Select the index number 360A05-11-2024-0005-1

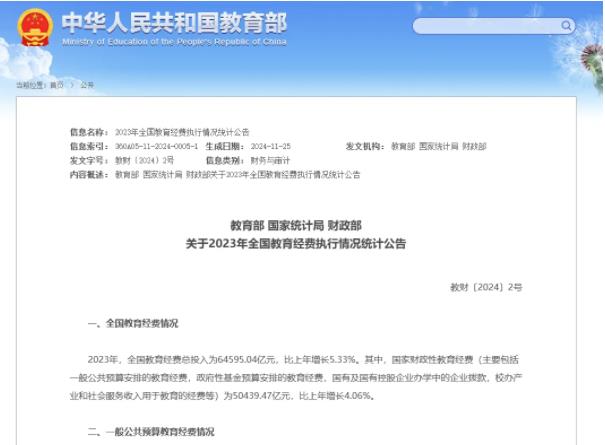coord(156,146)
